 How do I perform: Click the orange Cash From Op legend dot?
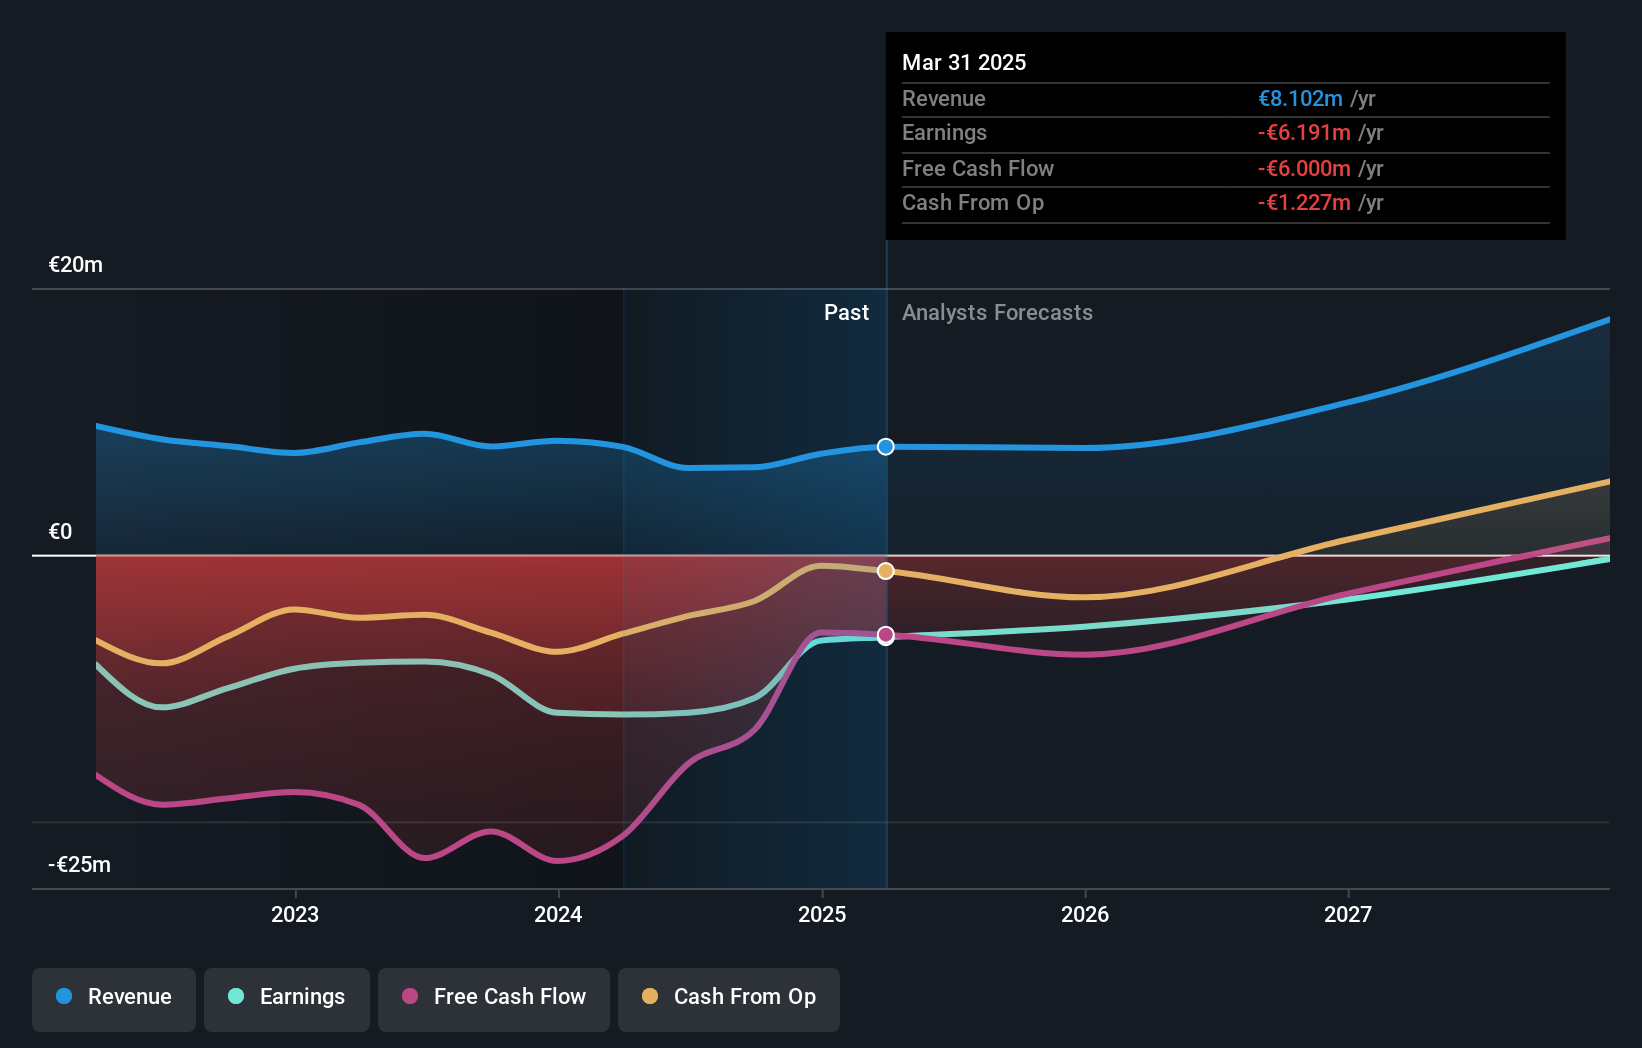click(x=650, y=996)
